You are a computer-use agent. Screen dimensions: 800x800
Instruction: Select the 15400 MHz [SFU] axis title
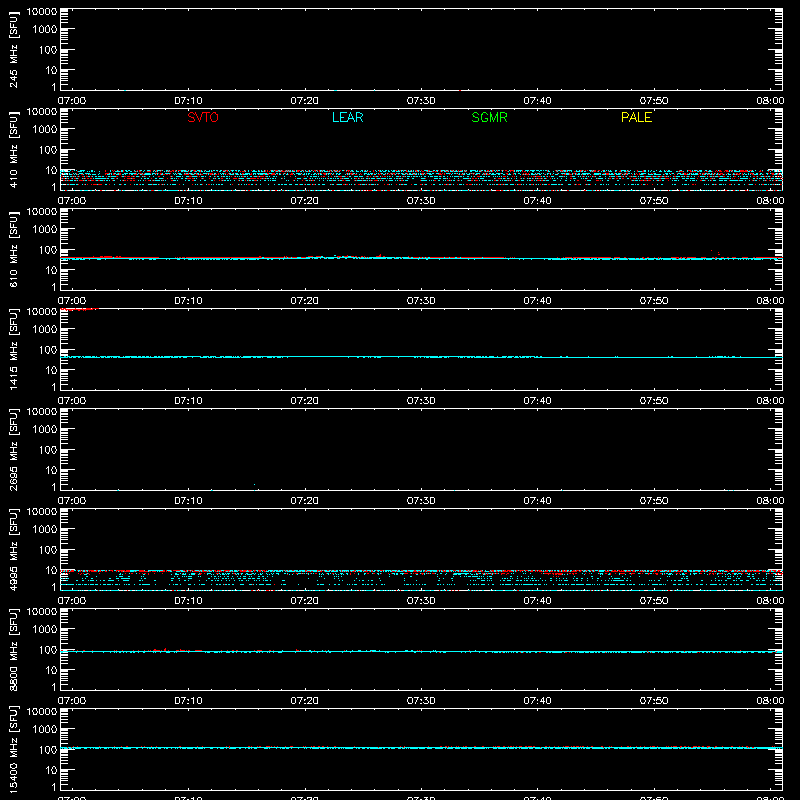coord(13,749)
